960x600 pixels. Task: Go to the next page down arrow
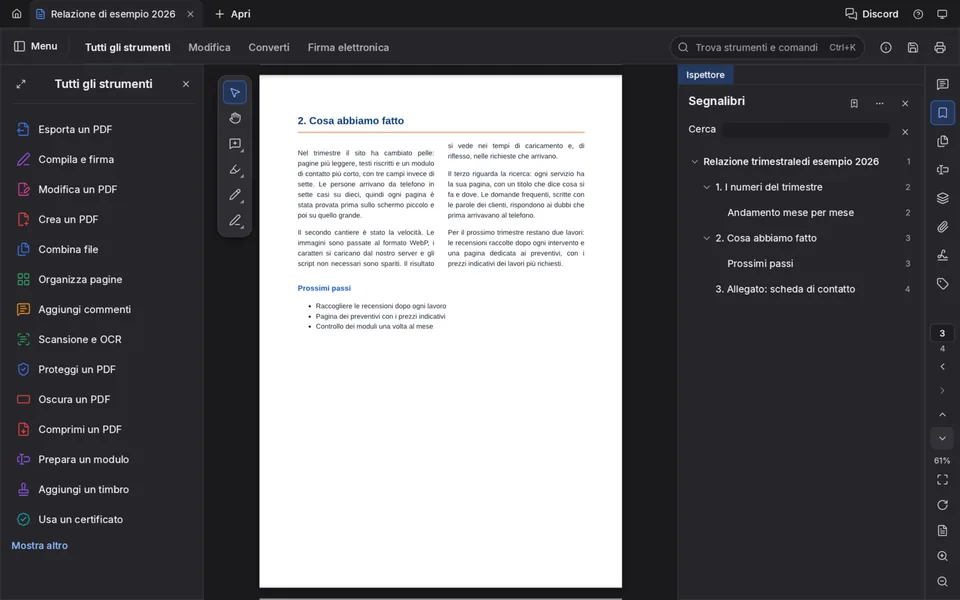(942, 438)
